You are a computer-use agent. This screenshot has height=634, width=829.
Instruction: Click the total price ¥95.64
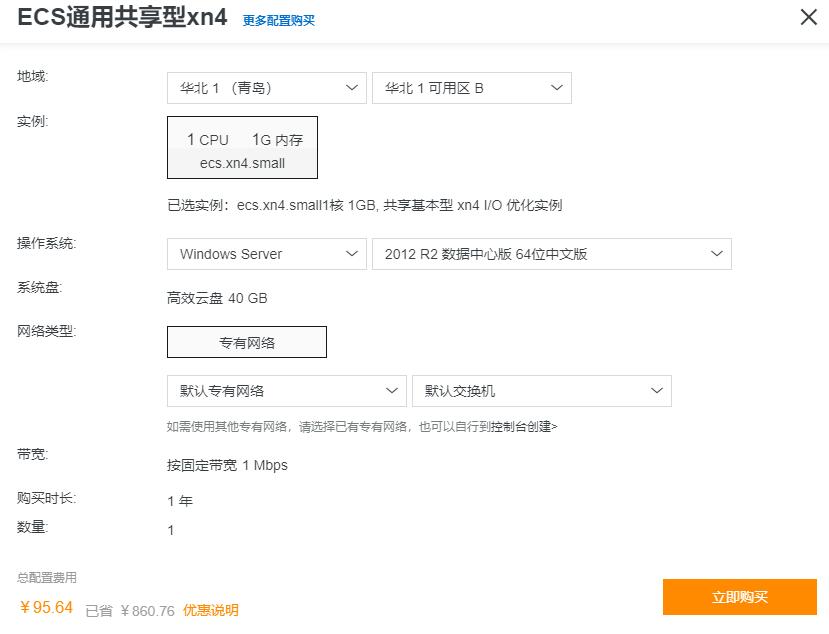(x=44, y=607)
